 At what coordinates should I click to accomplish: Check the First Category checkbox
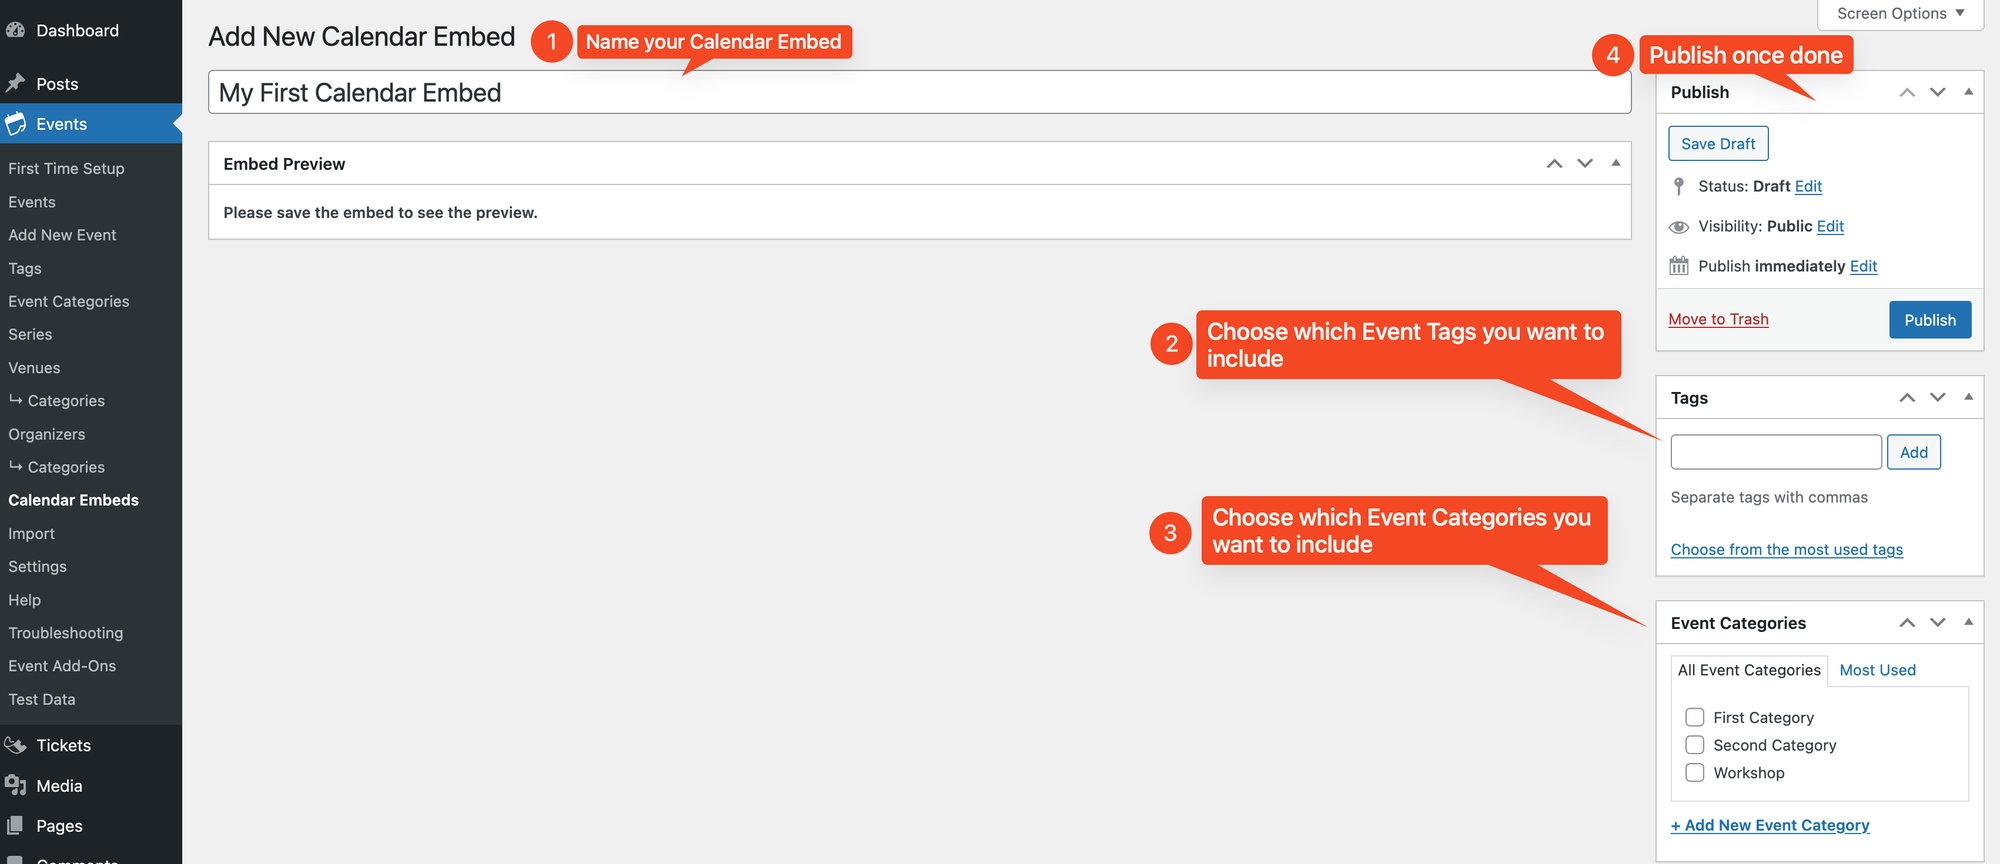coord(1695,717)
